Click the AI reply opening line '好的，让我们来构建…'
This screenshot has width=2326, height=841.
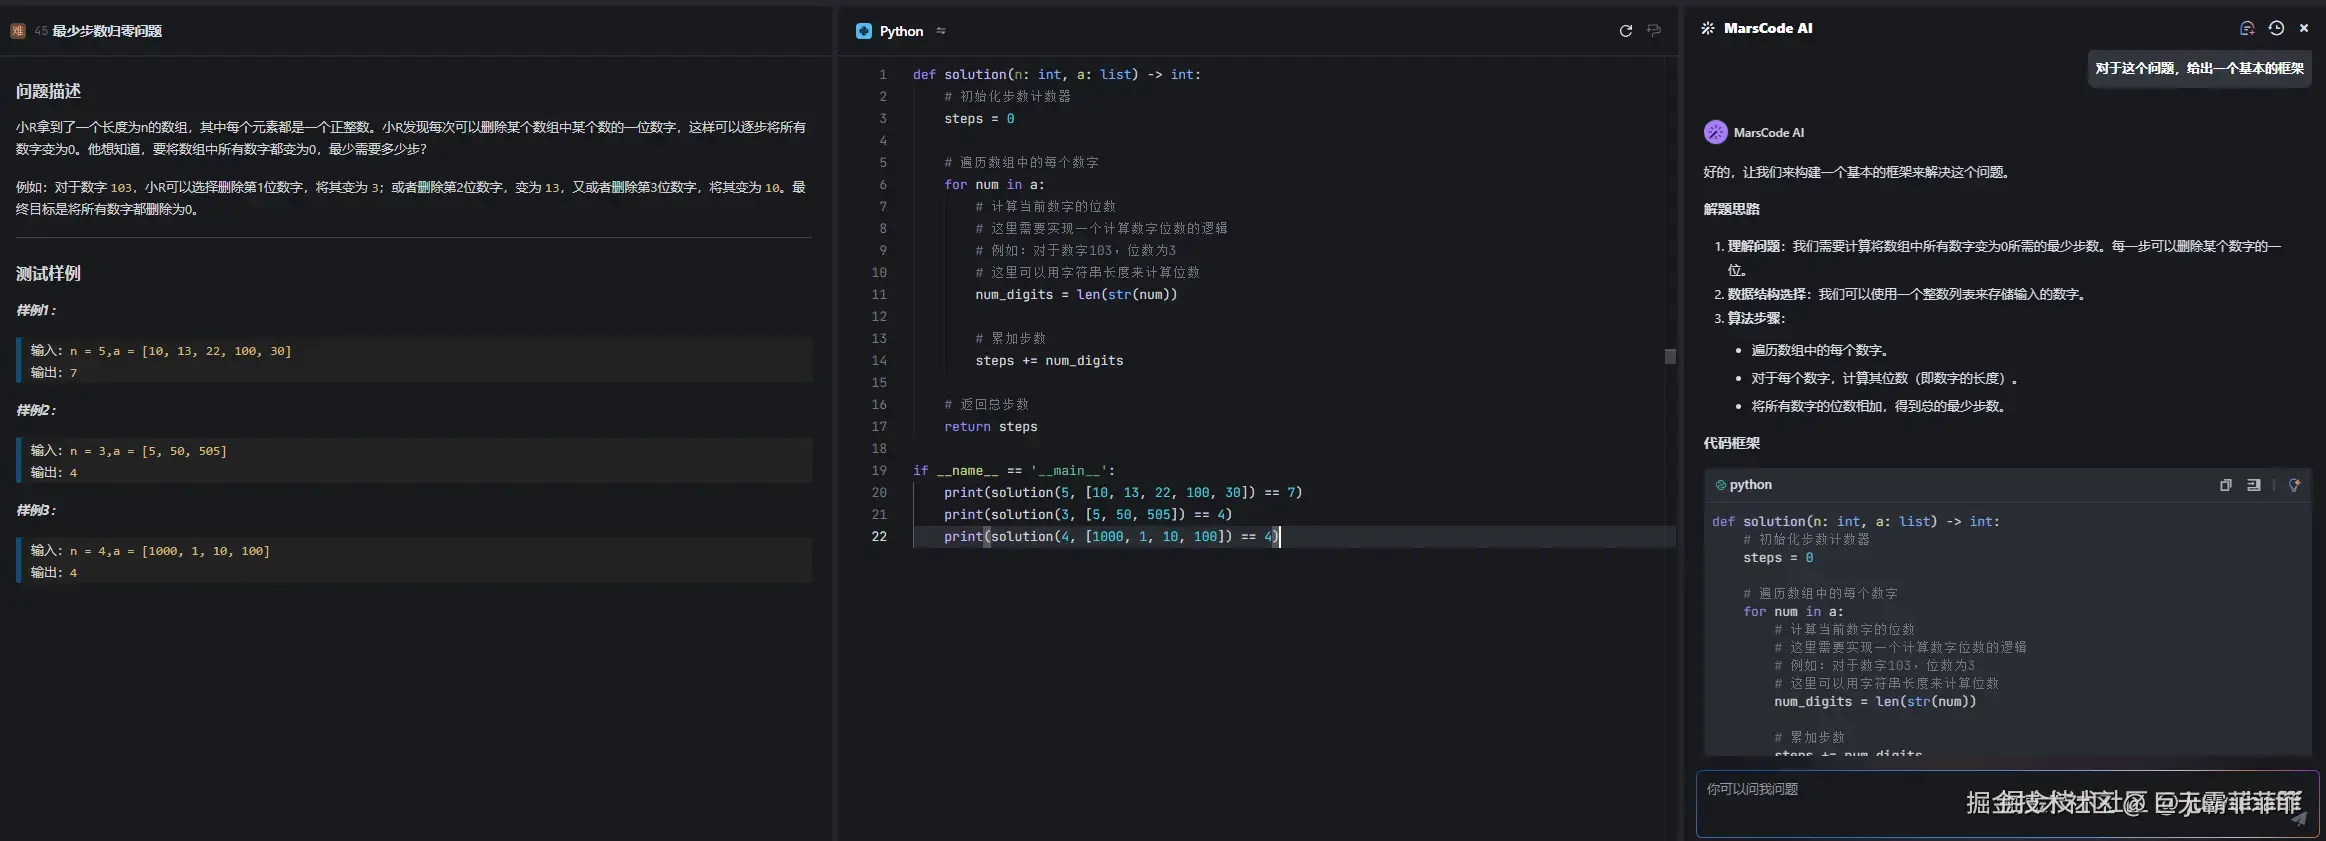(1858, 172)
